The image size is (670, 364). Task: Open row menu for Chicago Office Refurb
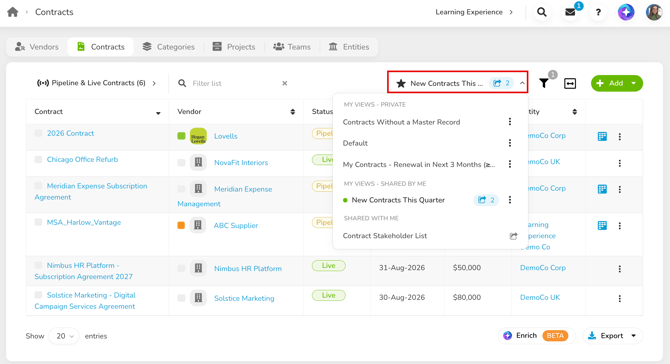pyautogui.click(x=620, y=163)
